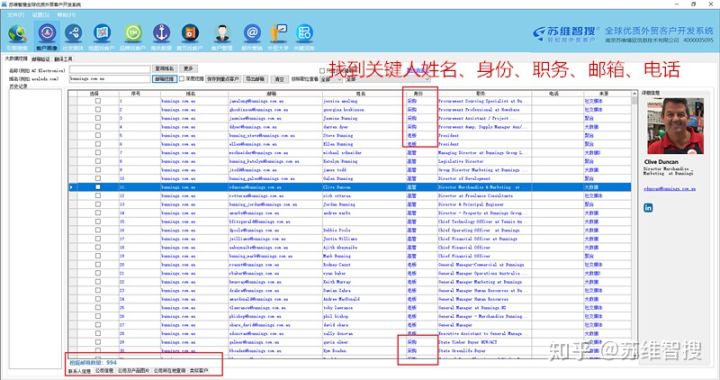The width and height of the screenshot is (720, 380).
Task: Select the 'Director of Development' job cell
Action: coord(484,179)
